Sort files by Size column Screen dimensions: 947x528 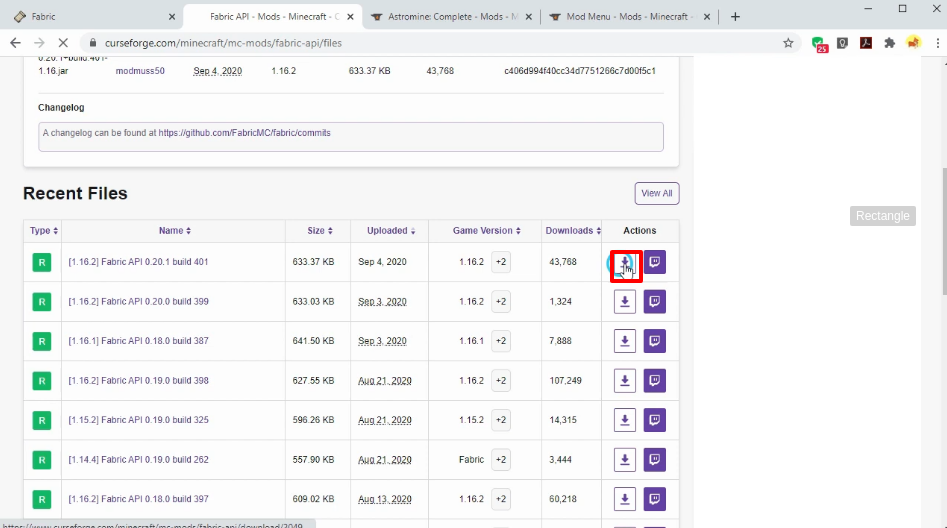coord(319,231)
